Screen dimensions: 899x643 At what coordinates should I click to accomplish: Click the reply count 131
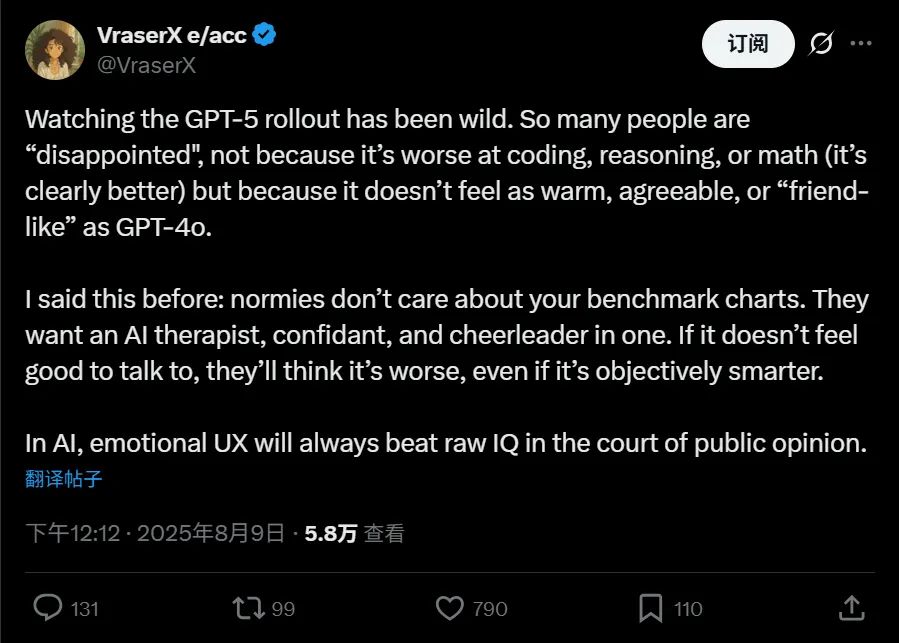click(x=85, y=608)
